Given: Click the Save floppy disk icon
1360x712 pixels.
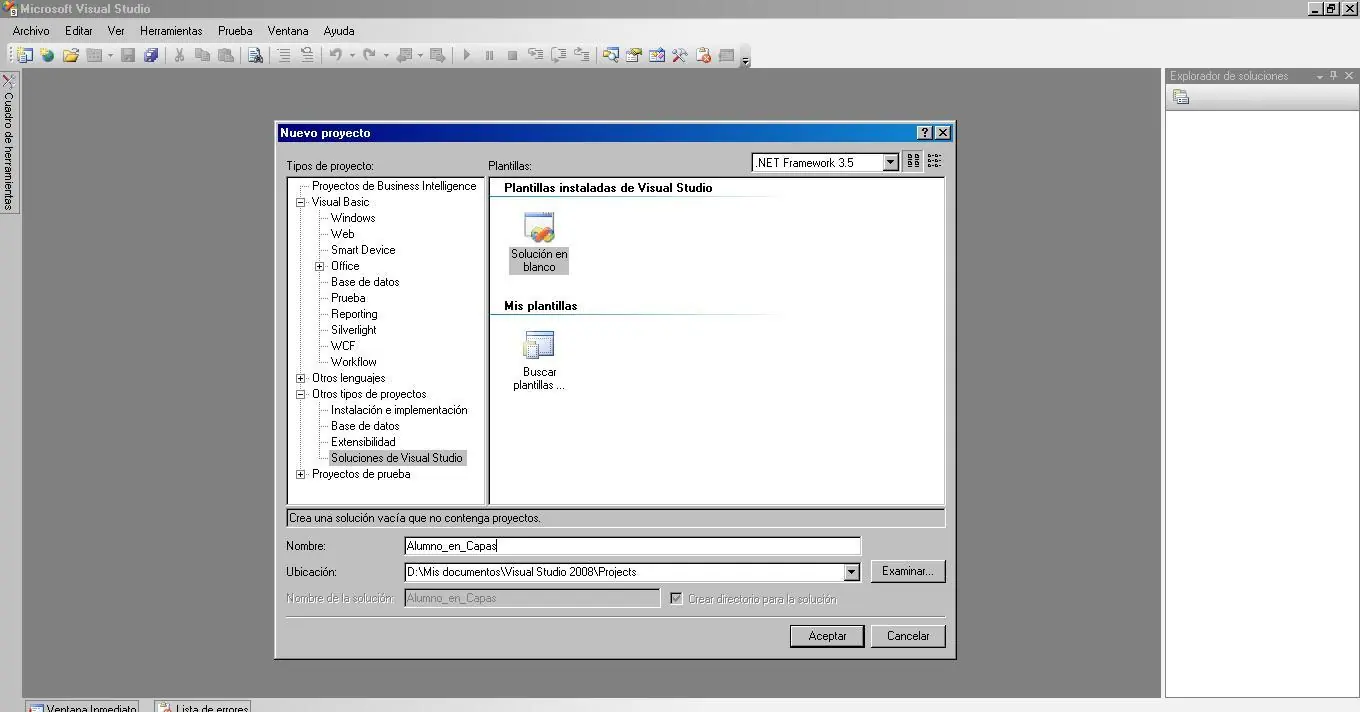Looking at the screenshot, I should coord(128,55).
